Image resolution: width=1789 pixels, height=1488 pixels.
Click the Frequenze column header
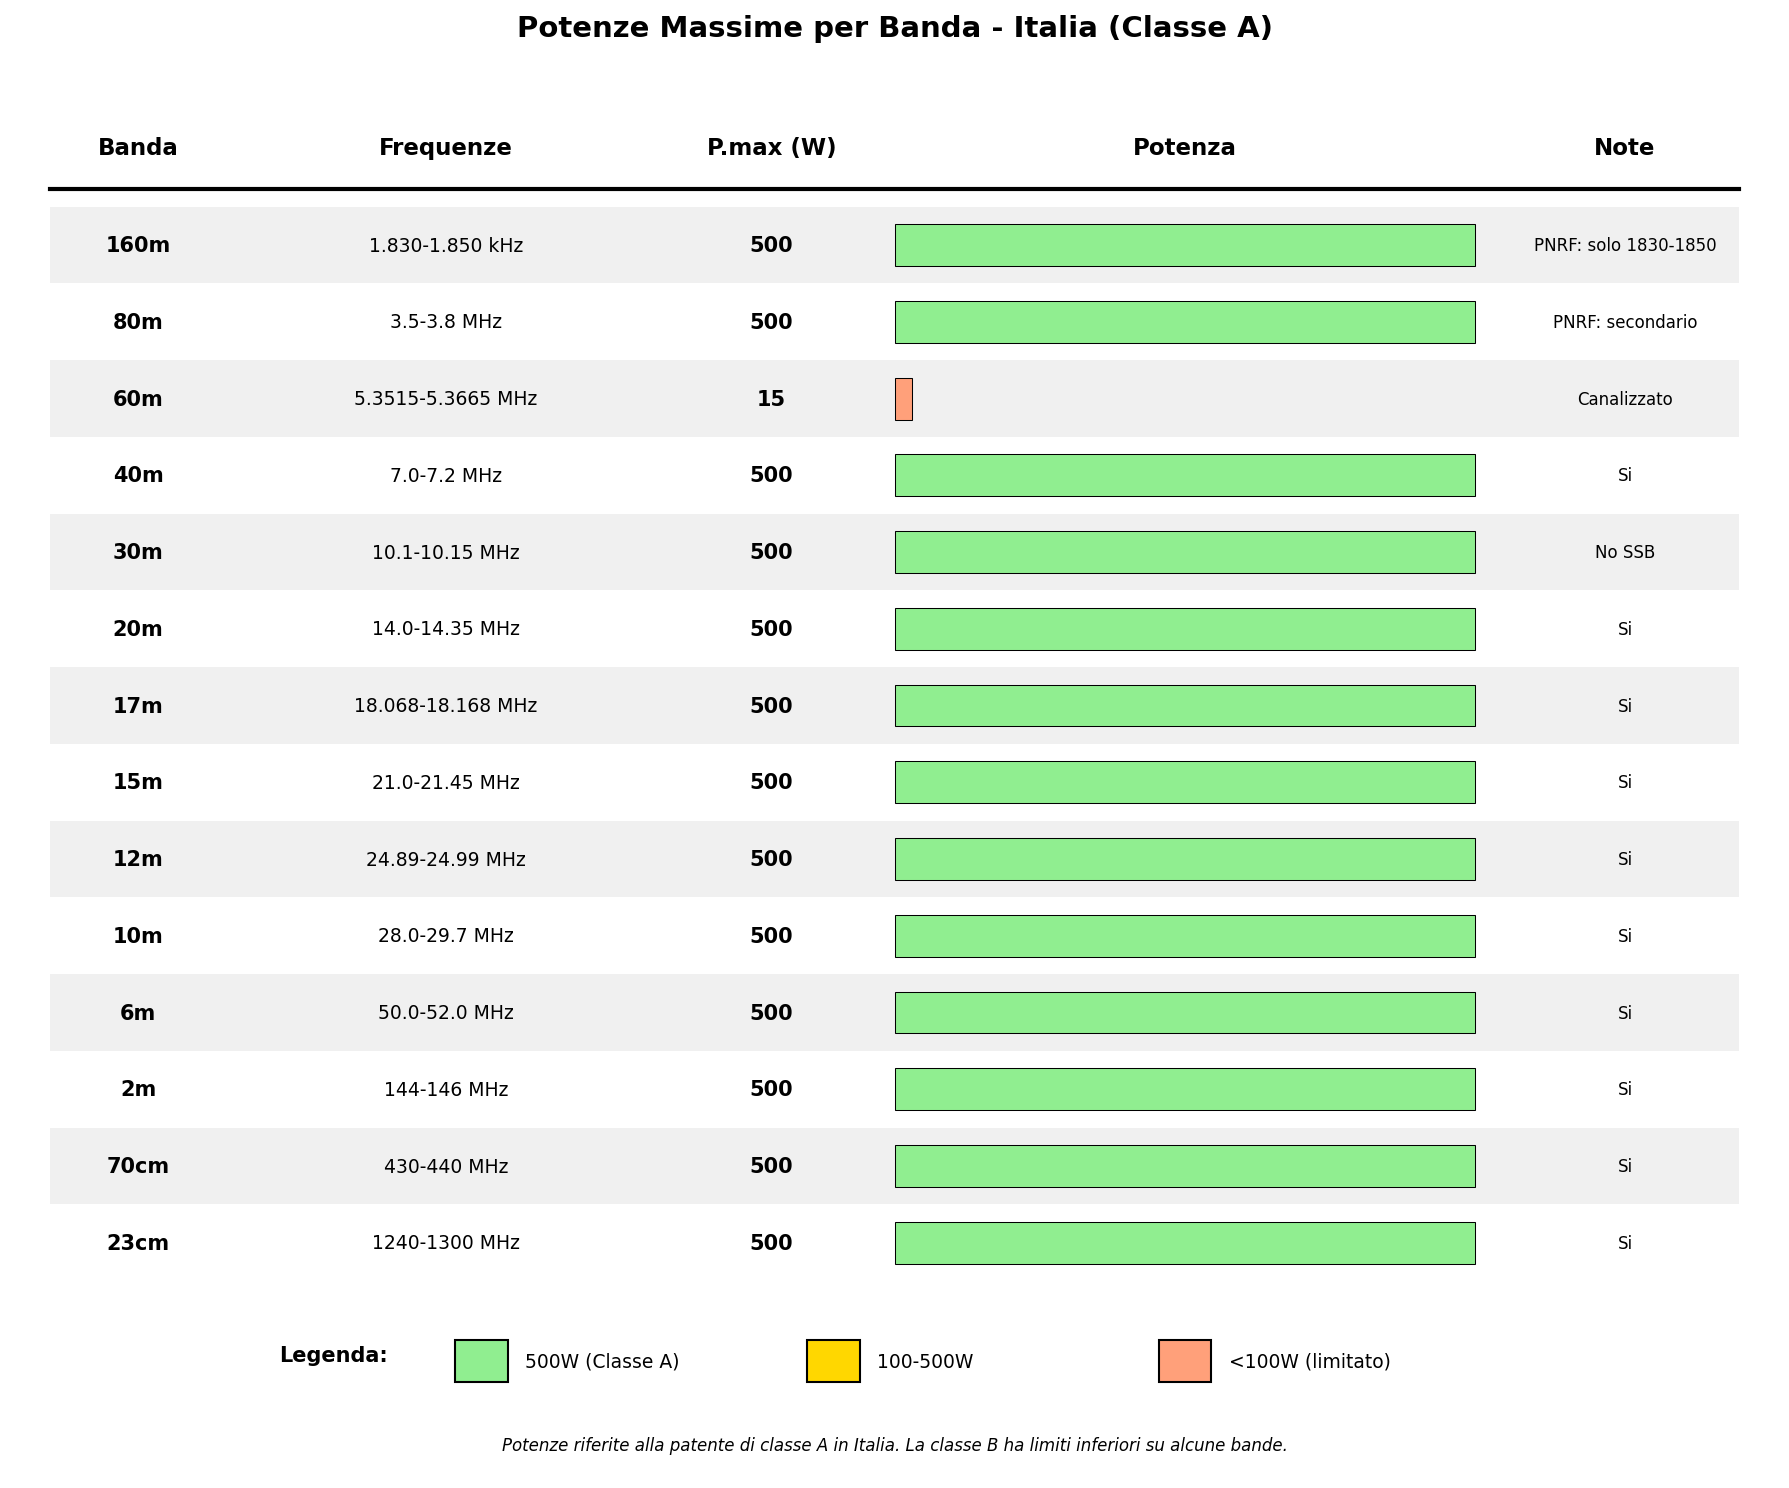pos(445,148)
